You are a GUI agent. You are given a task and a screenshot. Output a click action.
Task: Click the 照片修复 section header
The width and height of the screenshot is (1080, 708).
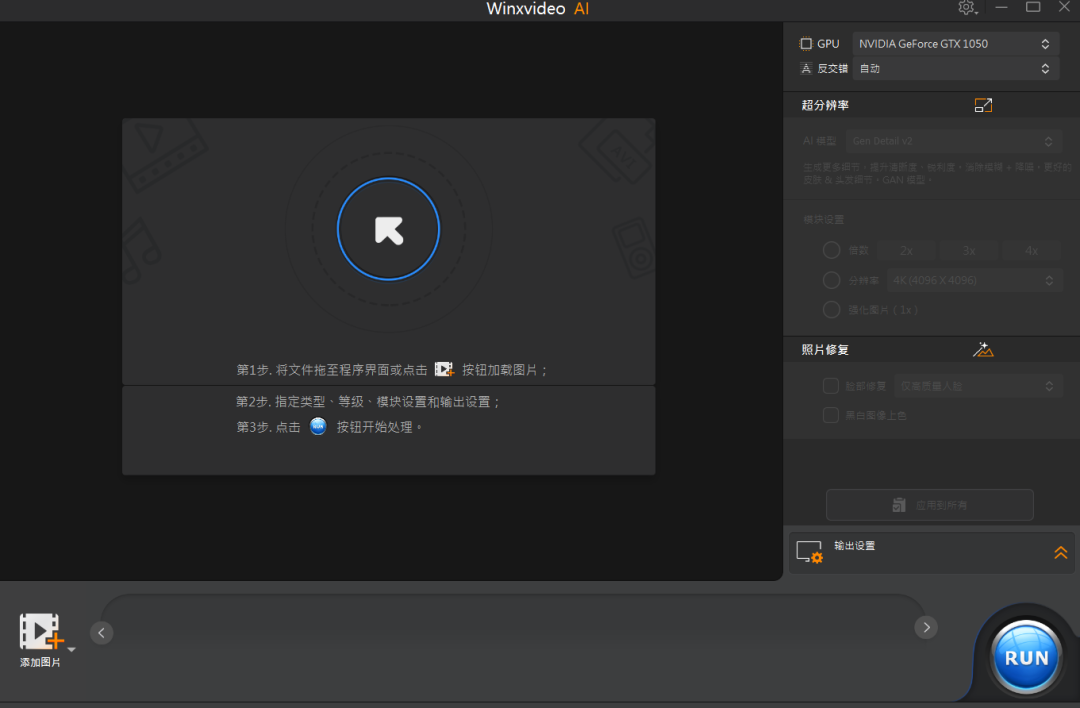[825, 350]
